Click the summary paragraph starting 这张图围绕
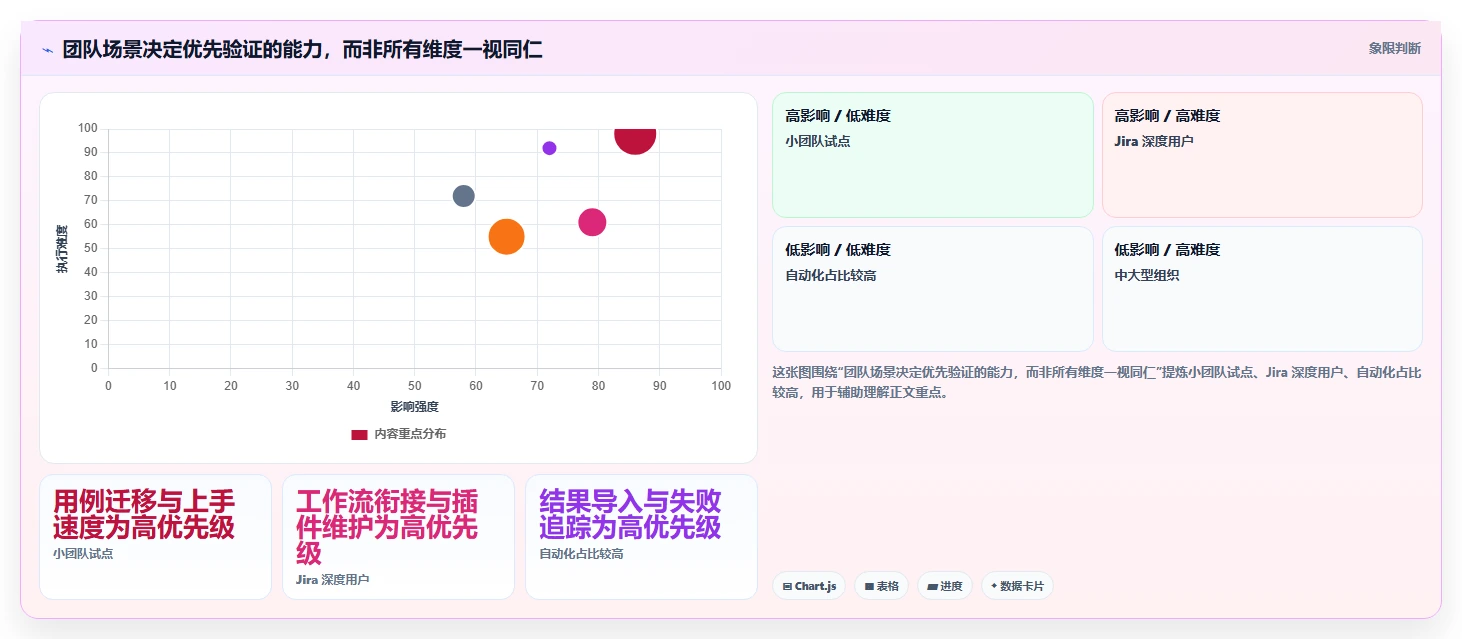The height and width of the screenshot is (639, 1462). (1097, 382)
